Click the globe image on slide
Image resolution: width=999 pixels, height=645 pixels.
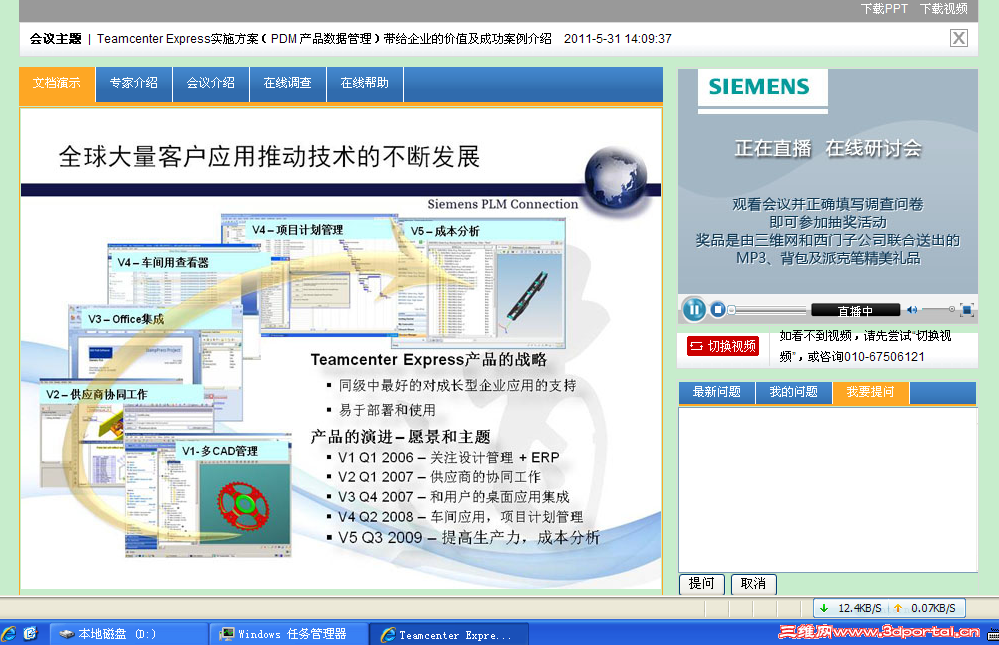click(615, 178)
